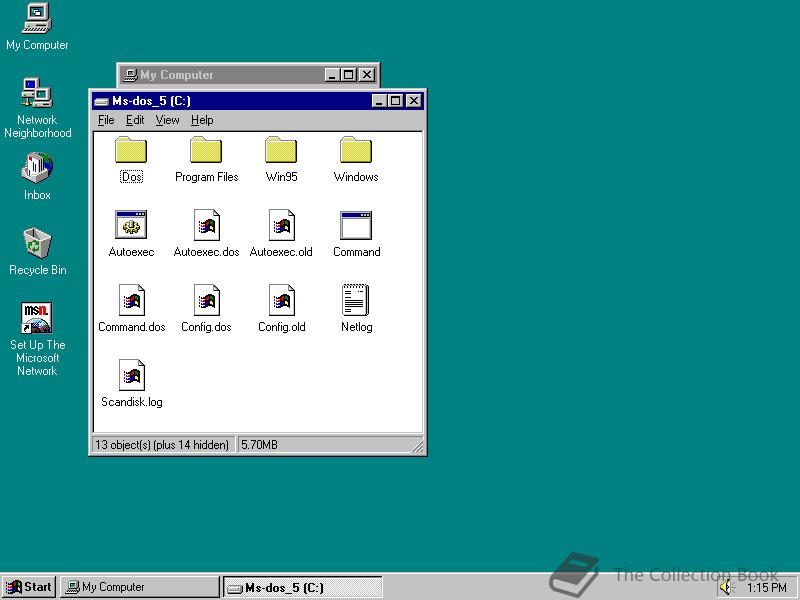This screenshot has width=800, height=600.
Task: Select the Recycle Bin desktop icon
Action: click(37, 243)
